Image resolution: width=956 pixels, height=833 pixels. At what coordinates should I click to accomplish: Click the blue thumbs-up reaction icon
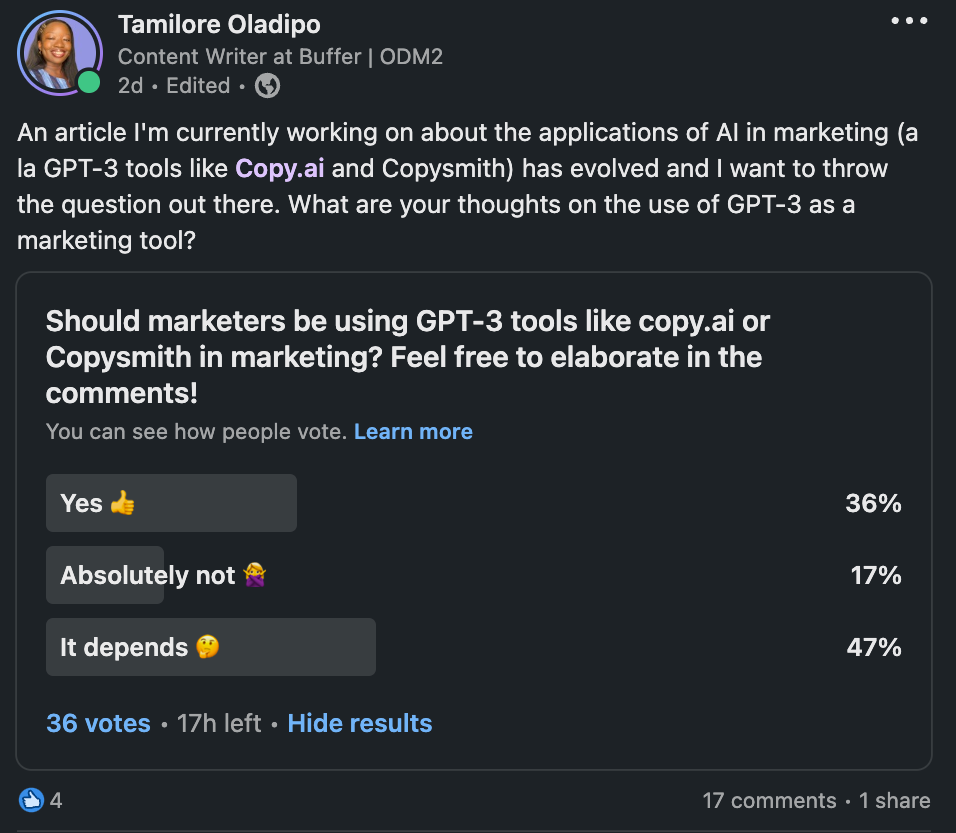(x=31, y=800)
